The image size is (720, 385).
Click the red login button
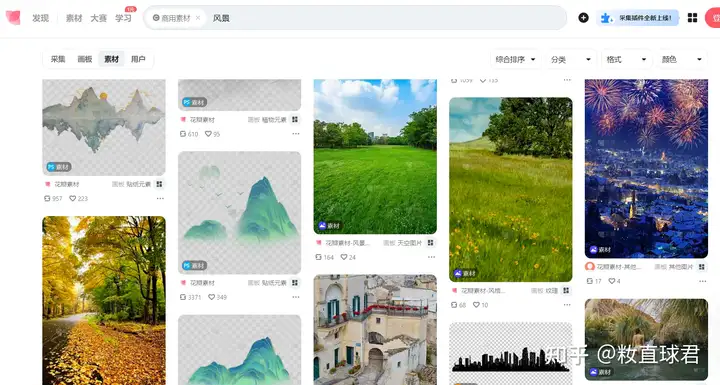click(x=713, y=18)
